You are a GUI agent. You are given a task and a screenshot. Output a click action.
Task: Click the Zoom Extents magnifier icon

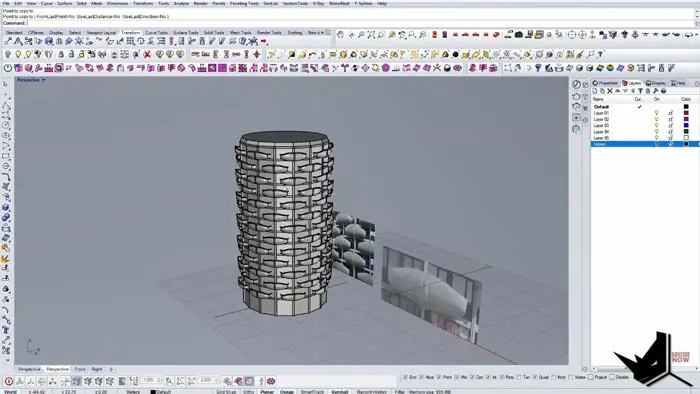tap(371, 34)
